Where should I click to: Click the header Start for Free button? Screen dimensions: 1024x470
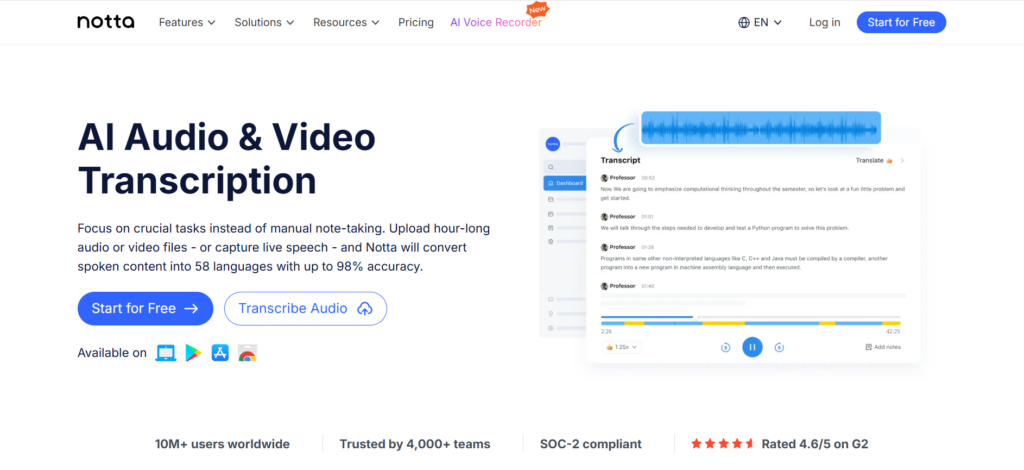pos(901,22)
